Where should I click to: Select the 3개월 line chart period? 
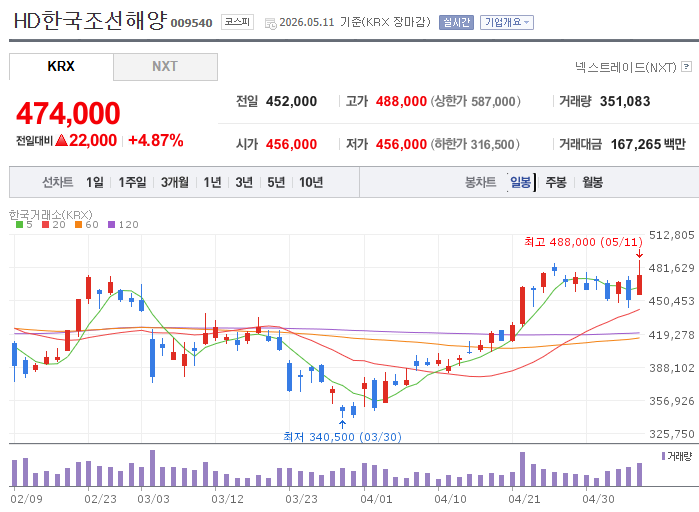[174, 182]
